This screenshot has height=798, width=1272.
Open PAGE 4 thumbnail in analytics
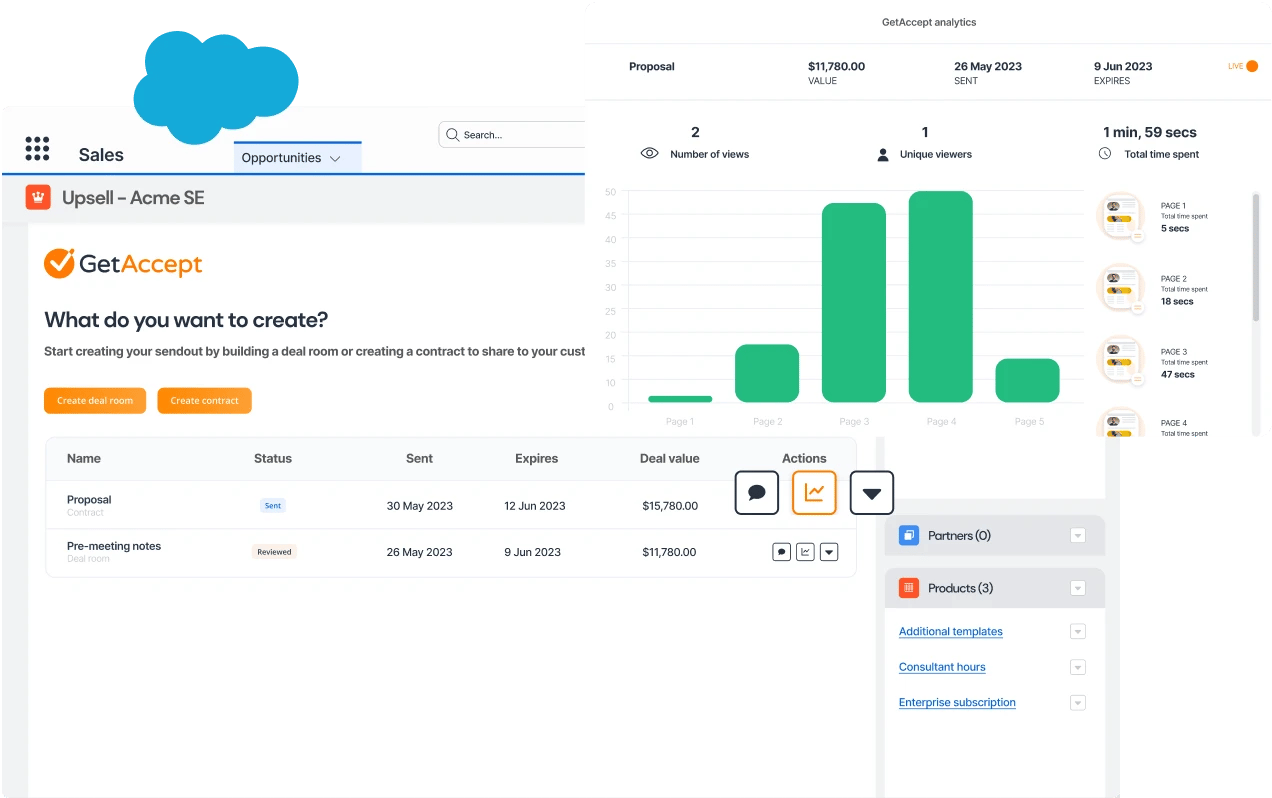pos(1122,424)
